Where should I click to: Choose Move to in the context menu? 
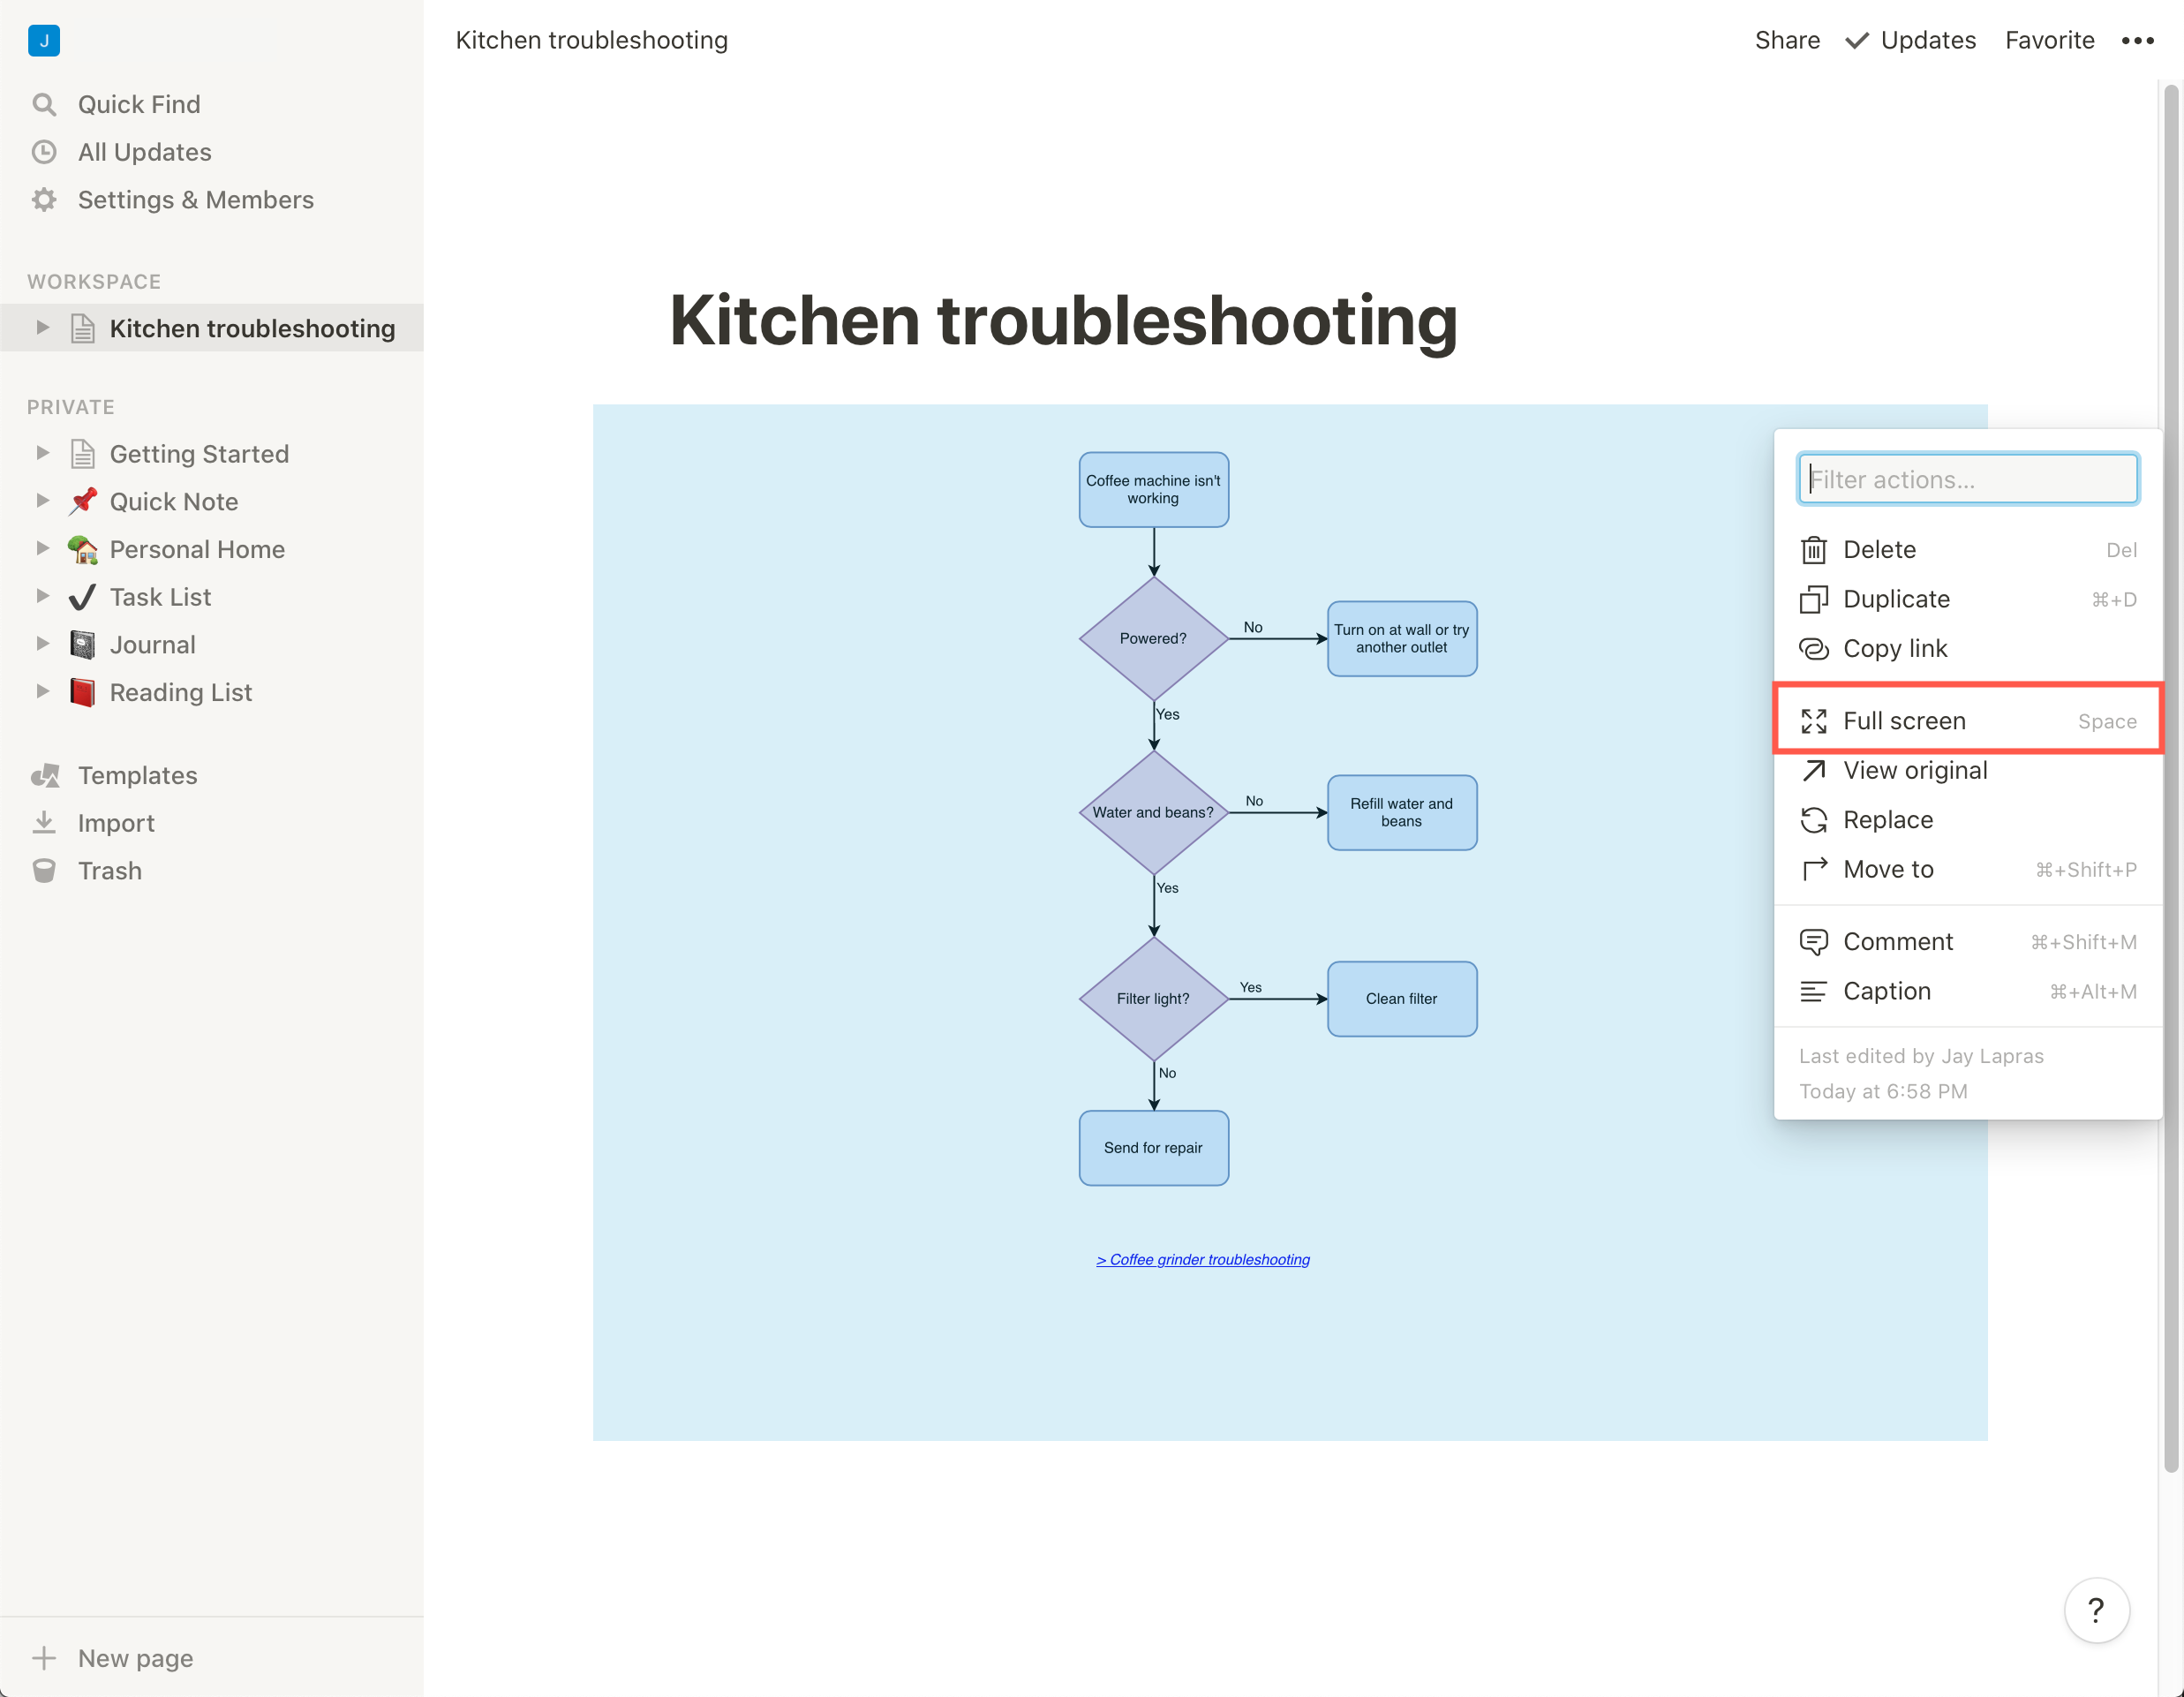[1888, 869]
